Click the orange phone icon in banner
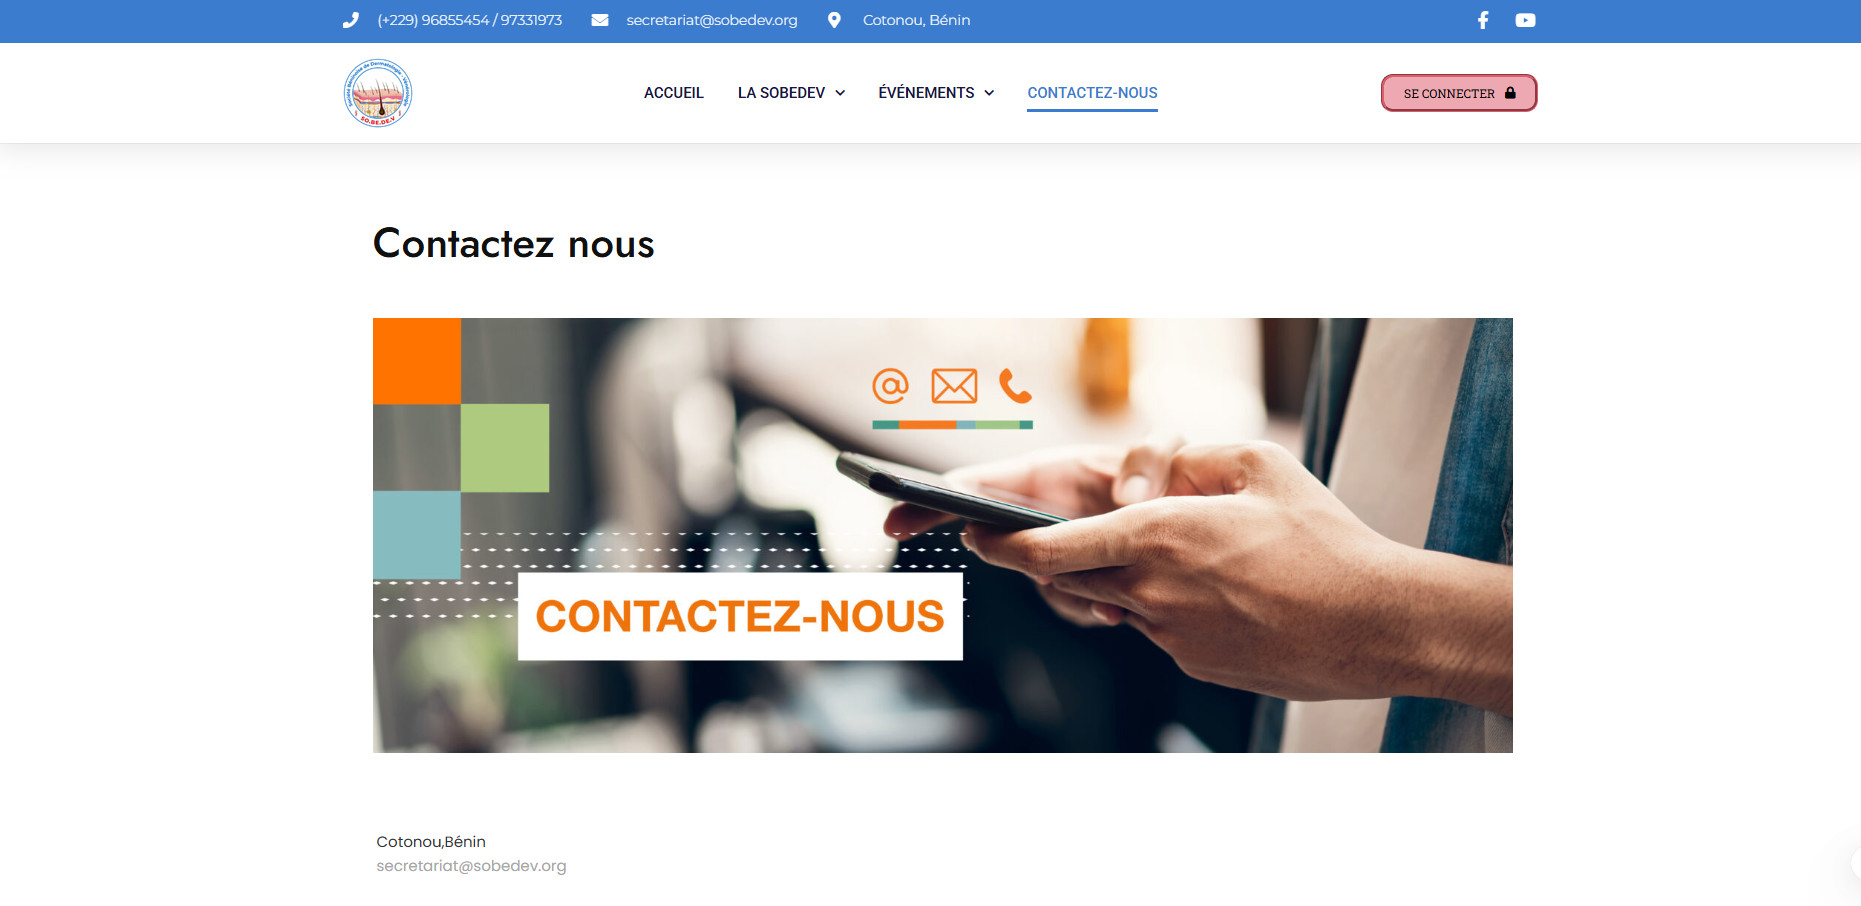The height and width of the screenshot is (906, 1861). click(1015, 385)
